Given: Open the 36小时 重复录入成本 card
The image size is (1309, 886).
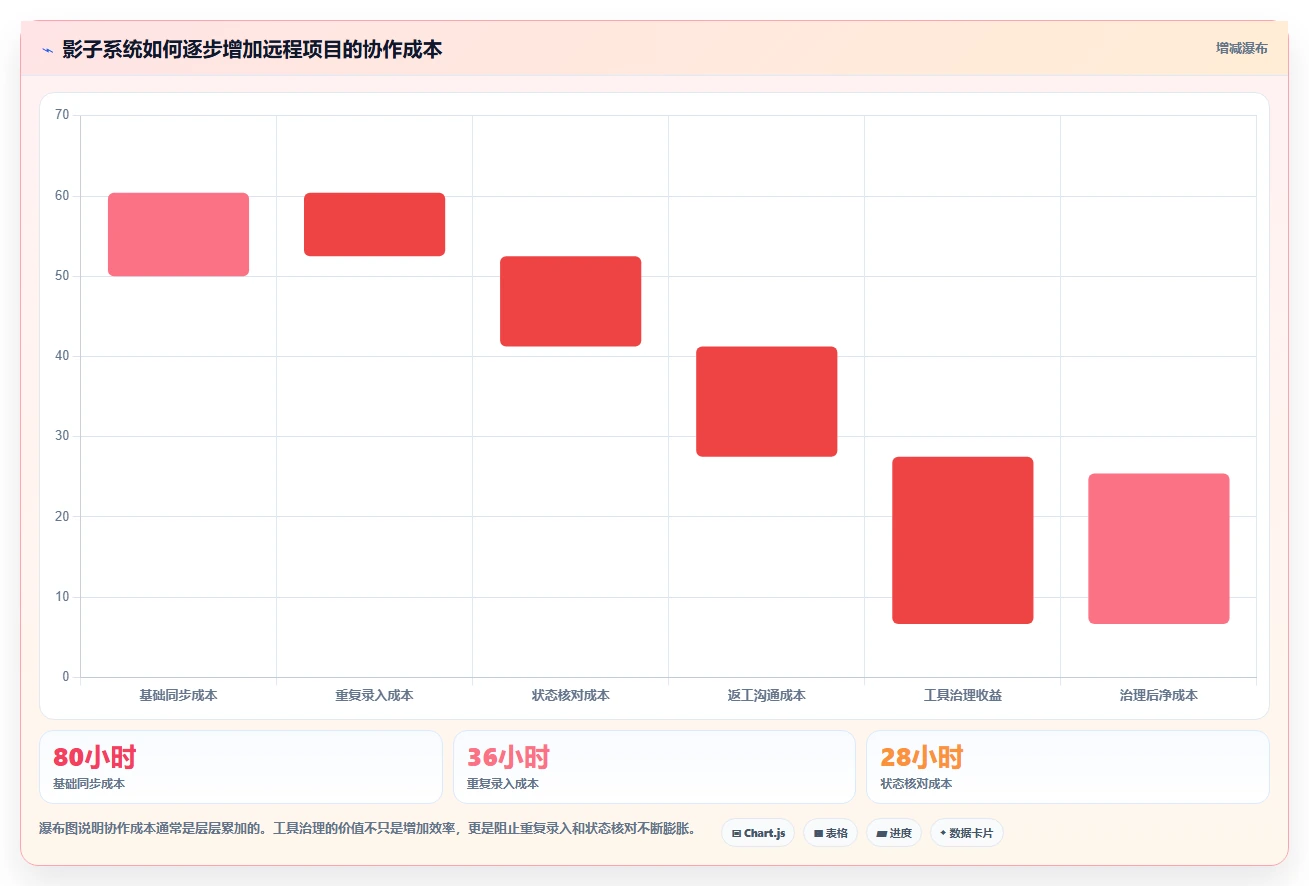Looking at the screenshot, I should (x=654, y=767).
